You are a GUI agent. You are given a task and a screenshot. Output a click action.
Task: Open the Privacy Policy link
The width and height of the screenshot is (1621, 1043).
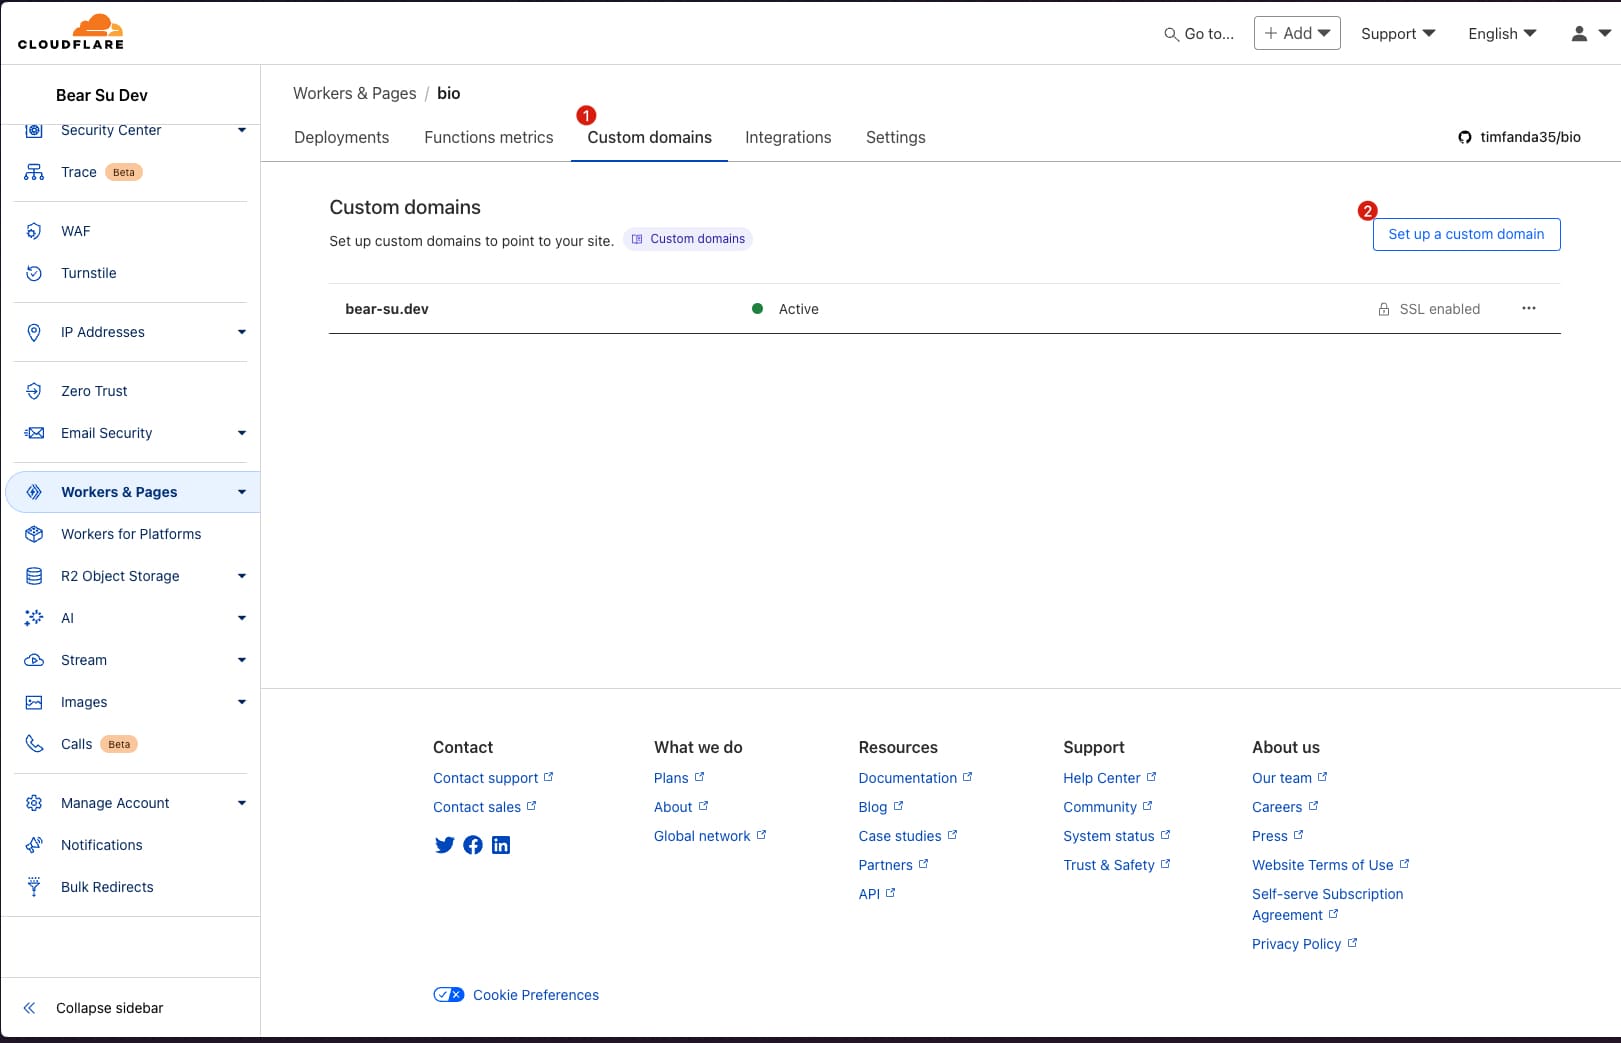(x=1304, y=944)
